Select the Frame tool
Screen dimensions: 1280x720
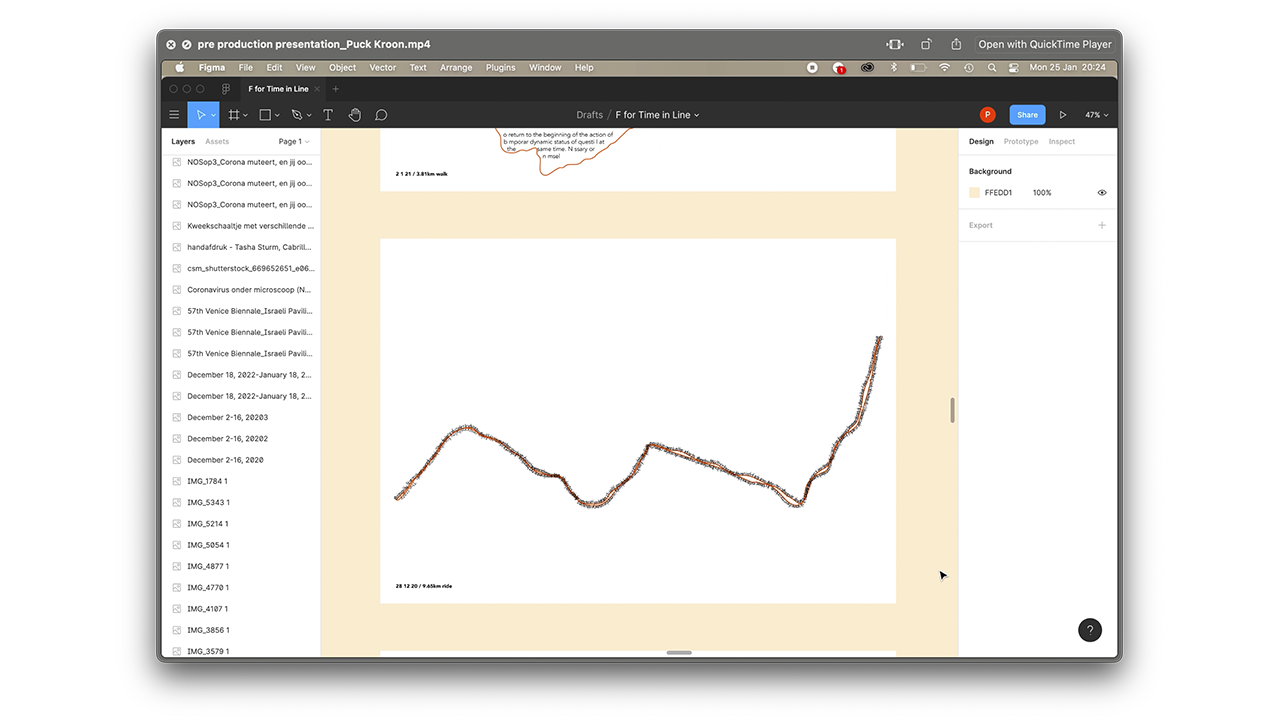[234, 115]
